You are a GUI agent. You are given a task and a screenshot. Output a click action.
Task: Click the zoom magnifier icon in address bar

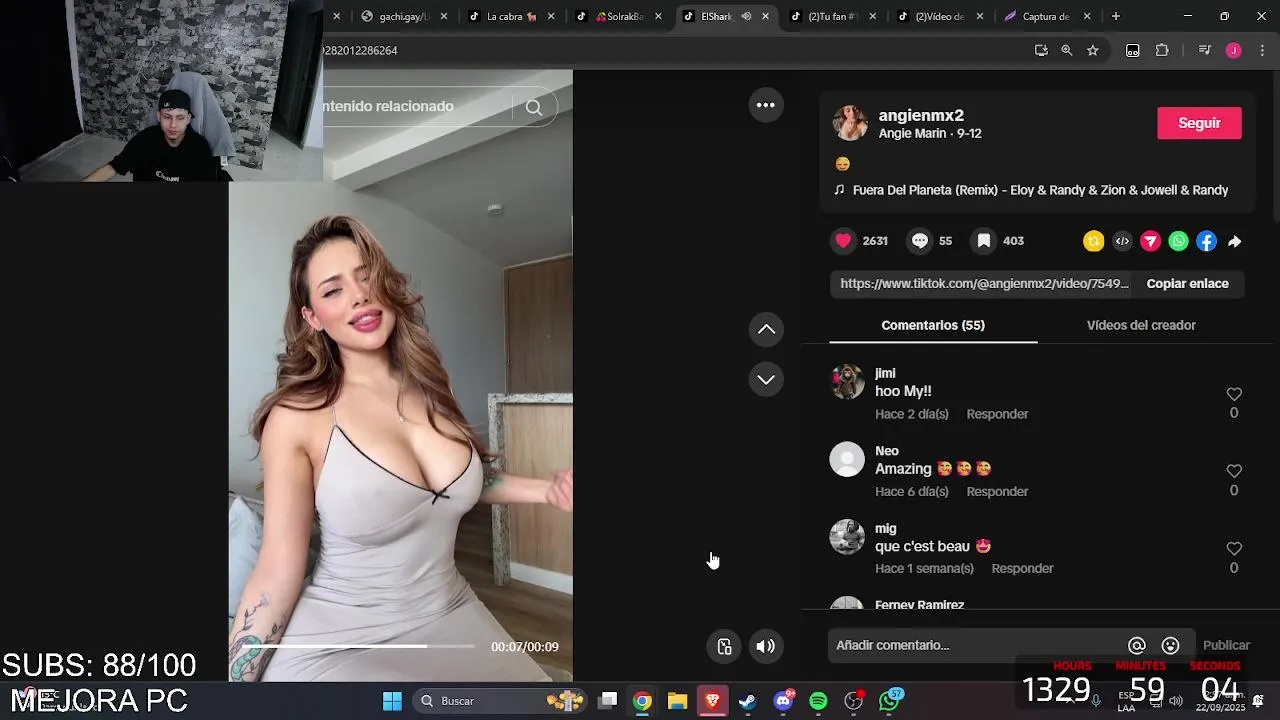click(1067, 50)
